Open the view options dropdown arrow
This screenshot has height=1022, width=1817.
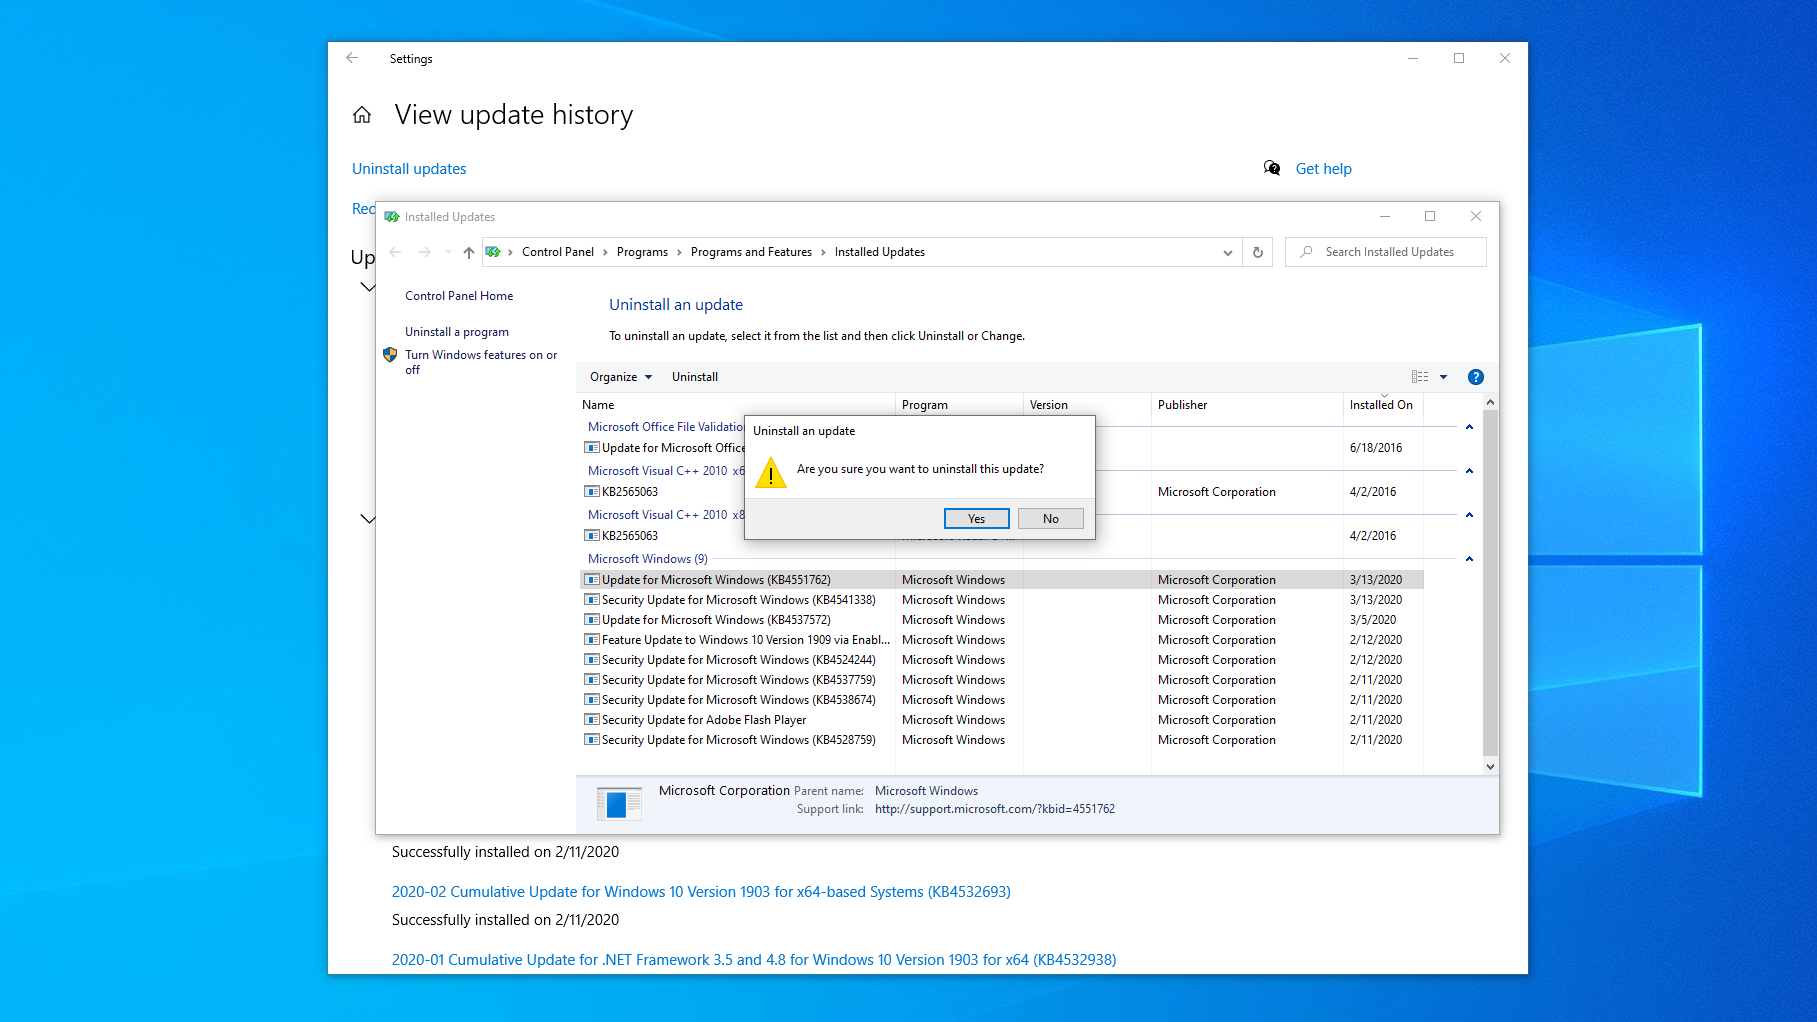(x=1443, y=377)
